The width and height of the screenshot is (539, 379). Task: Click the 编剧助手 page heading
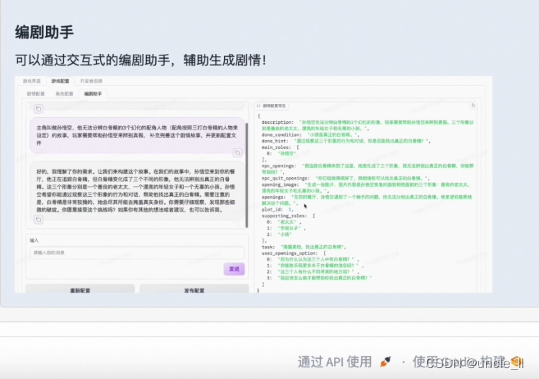44,32
